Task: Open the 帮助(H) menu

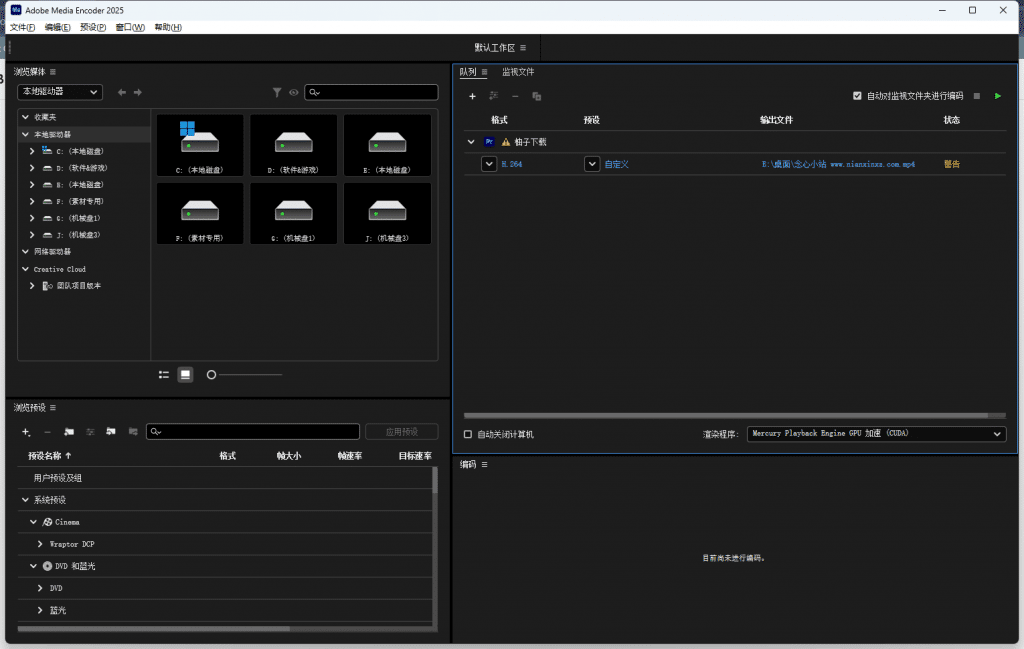Action: click(168, 27)
